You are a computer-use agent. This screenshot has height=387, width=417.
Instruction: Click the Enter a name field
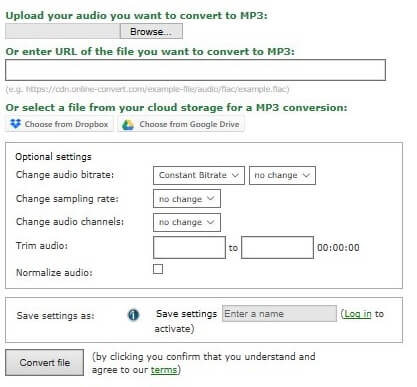pos(279,314)
